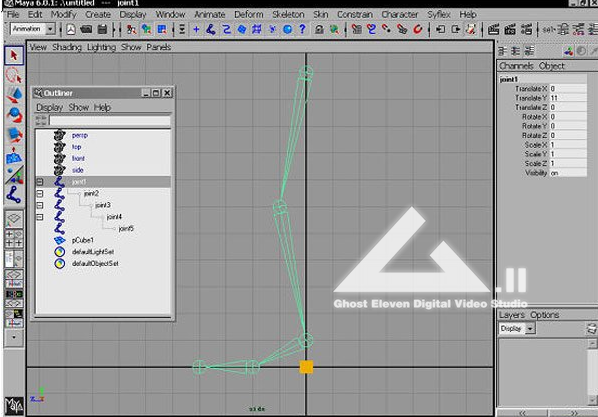This screenshot has height=417, width=598.
Task: Toggle joints selection mask icon
Action: (x=211, y=29)
